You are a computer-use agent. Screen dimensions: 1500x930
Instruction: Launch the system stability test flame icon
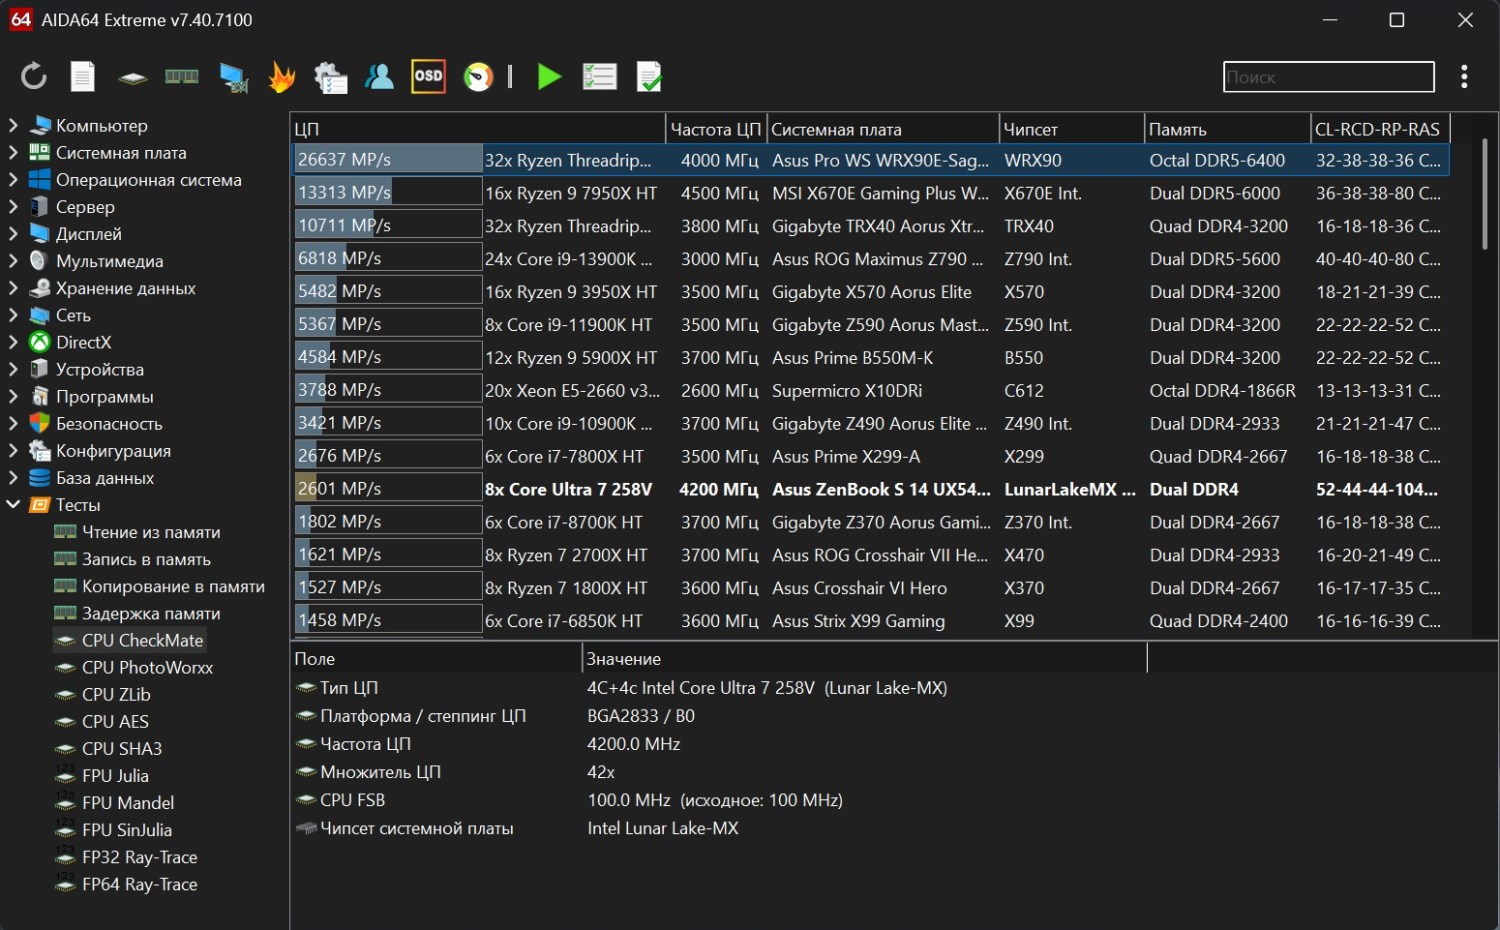pyautogui.click(x=282, y=77)
